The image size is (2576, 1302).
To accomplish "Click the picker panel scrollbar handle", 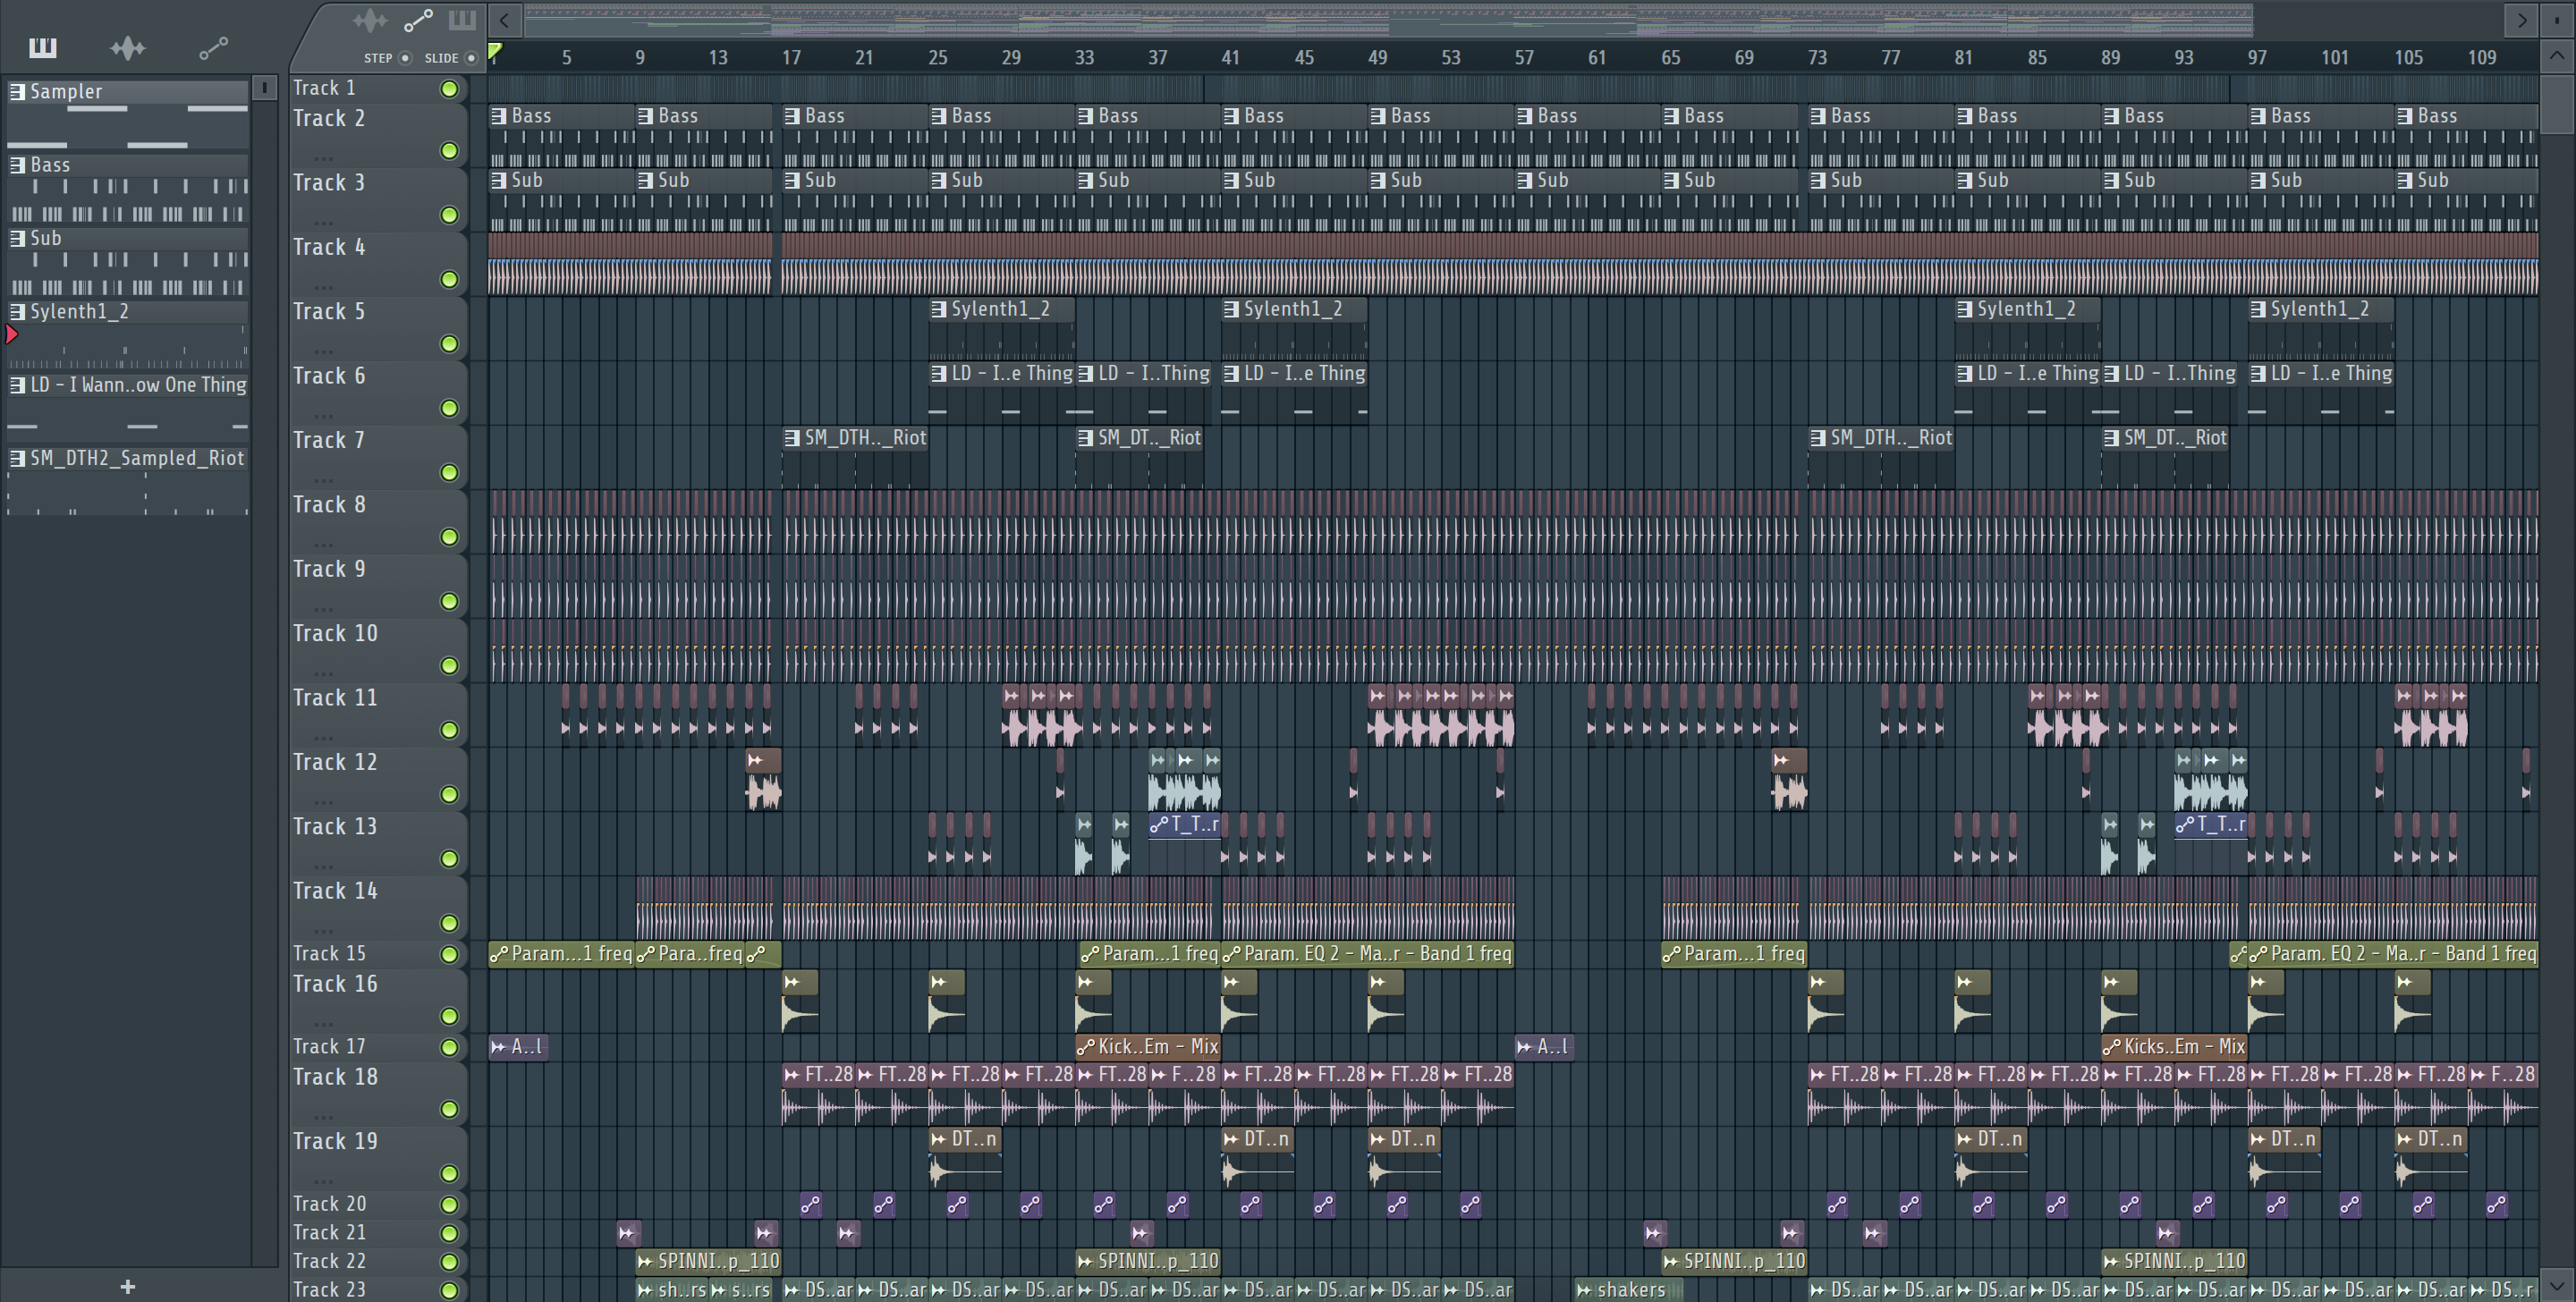I will 264,88.
